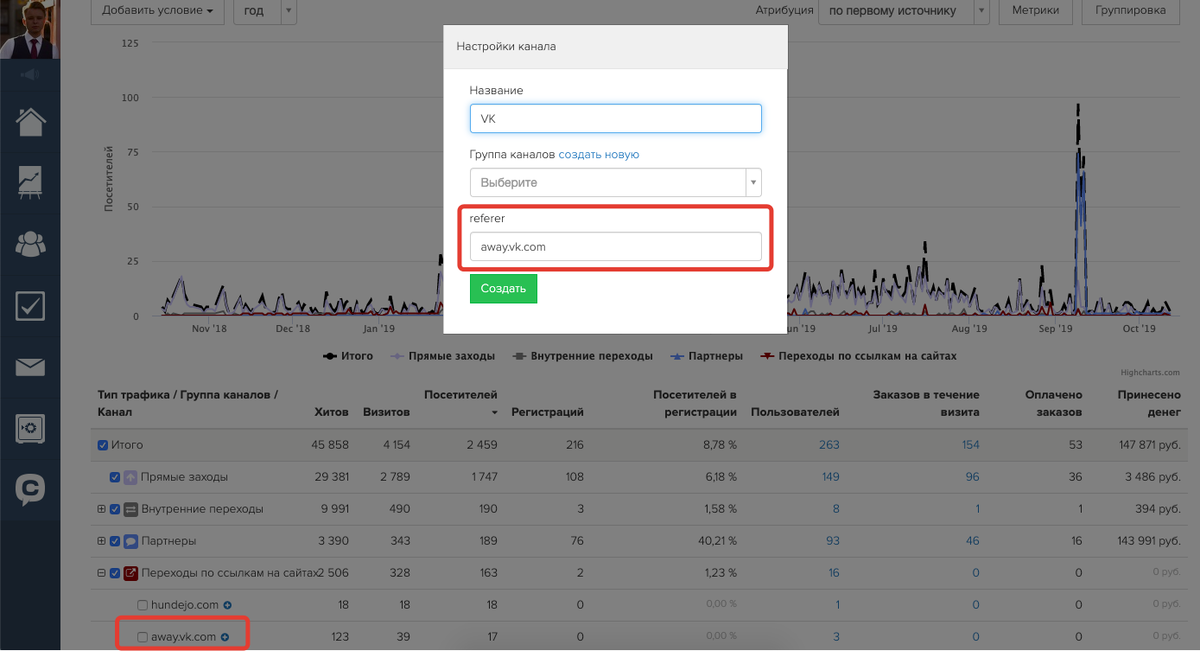Open the Группа каналов 'Выберите' dropdown

(x=615, y=182)
